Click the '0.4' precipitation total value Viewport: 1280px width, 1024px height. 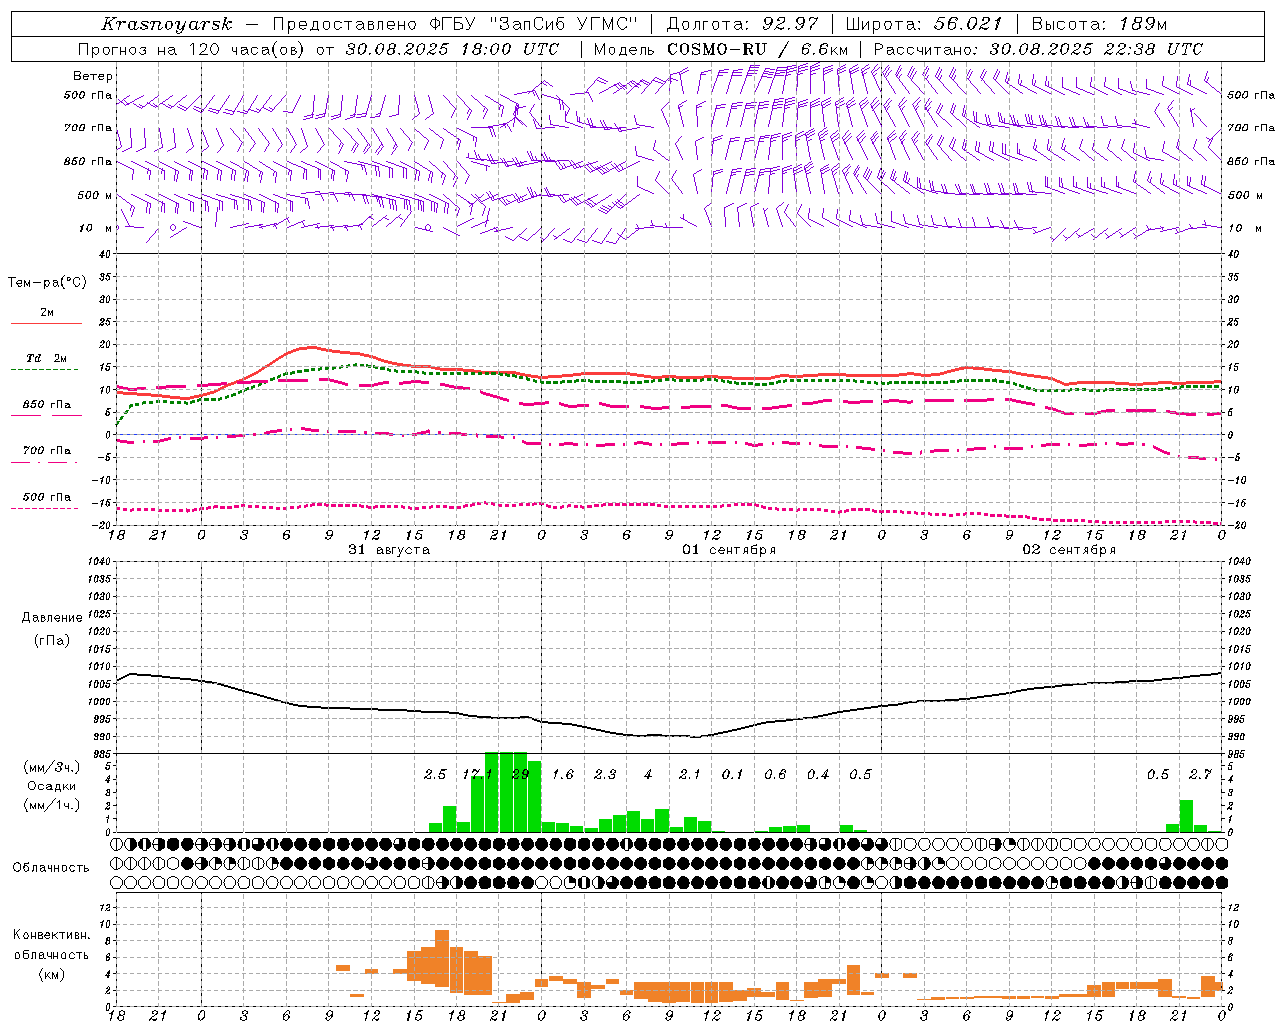pyautogui.click(x=818, y=774)
